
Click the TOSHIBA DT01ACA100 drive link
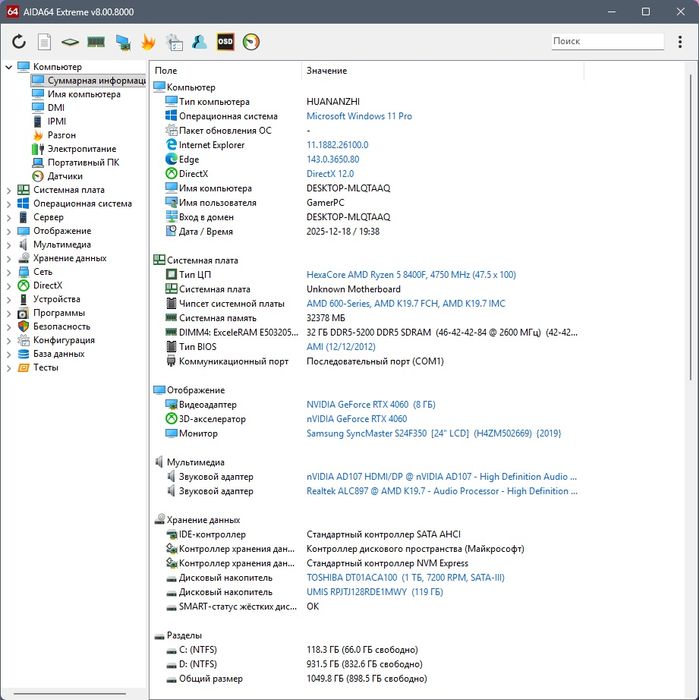(x=405, y=577)
